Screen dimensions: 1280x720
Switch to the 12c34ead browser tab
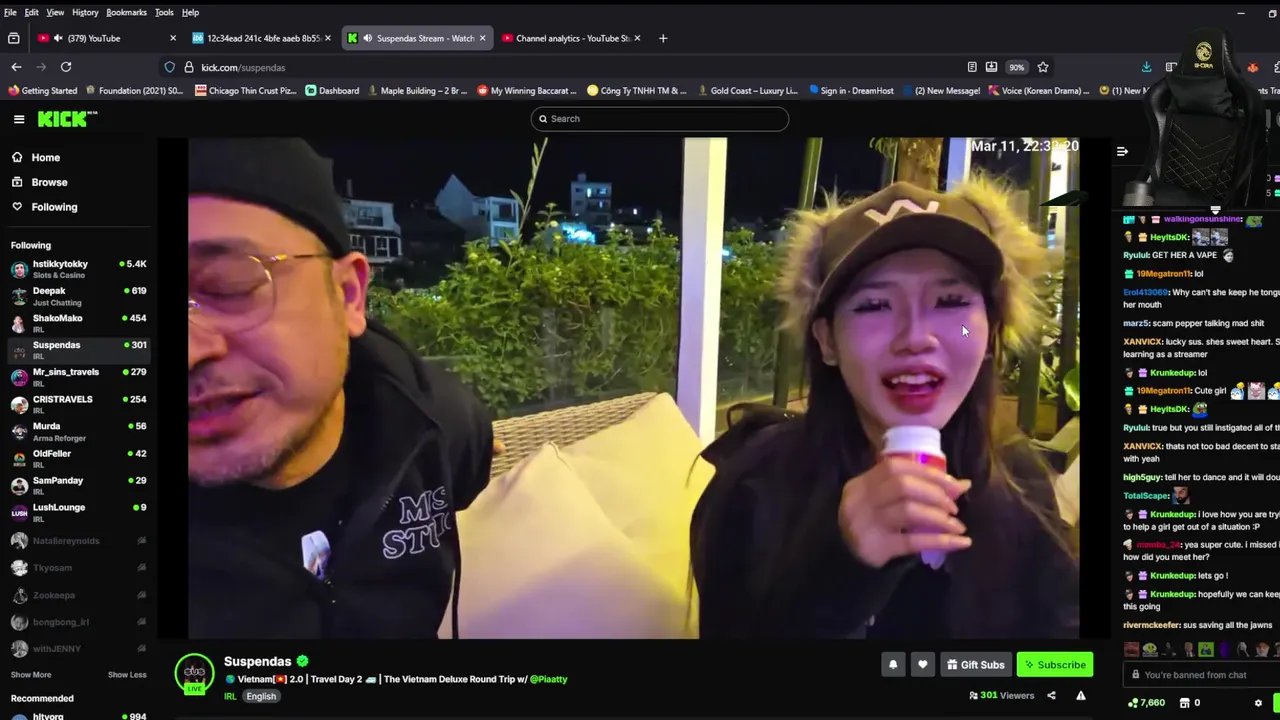(x=262, y=38)
